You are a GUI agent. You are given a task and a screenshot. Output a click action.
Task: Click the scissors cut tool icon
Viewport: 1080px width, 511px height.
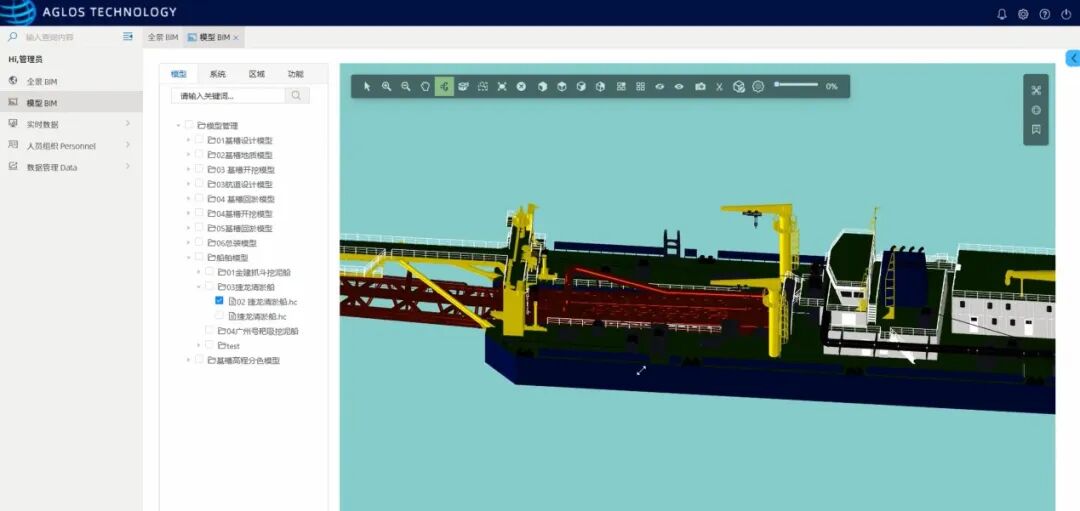point(719,87)
